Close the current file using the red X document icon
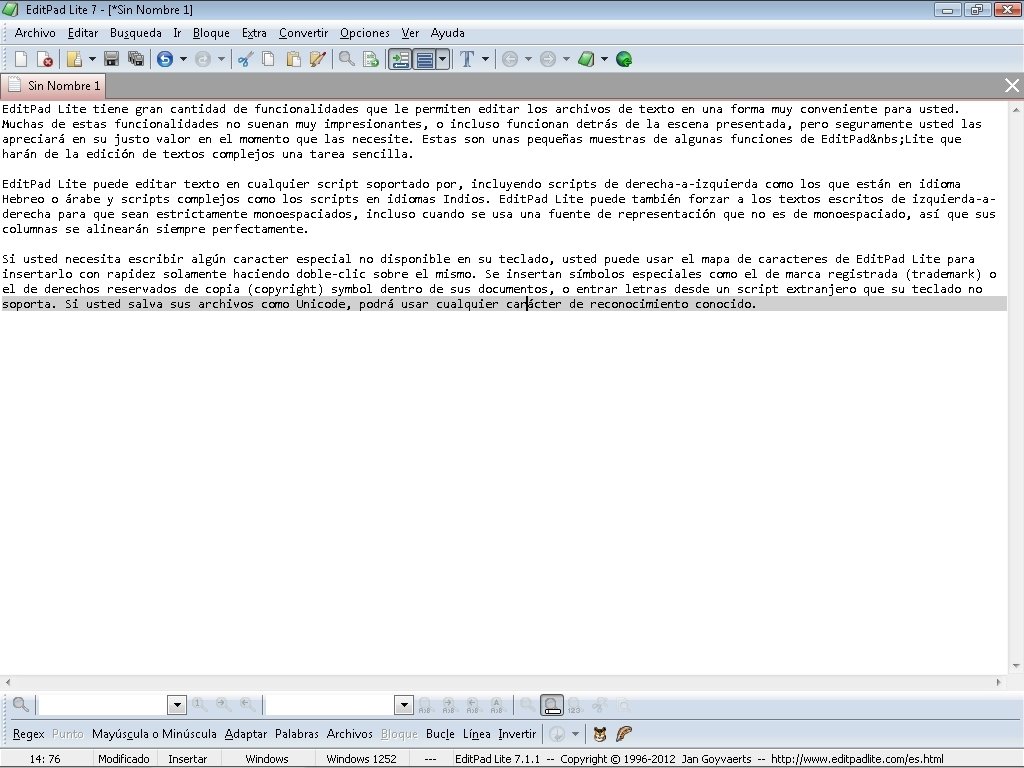The height and width of the screenshot is (768, 1024). tap(44, 59)
